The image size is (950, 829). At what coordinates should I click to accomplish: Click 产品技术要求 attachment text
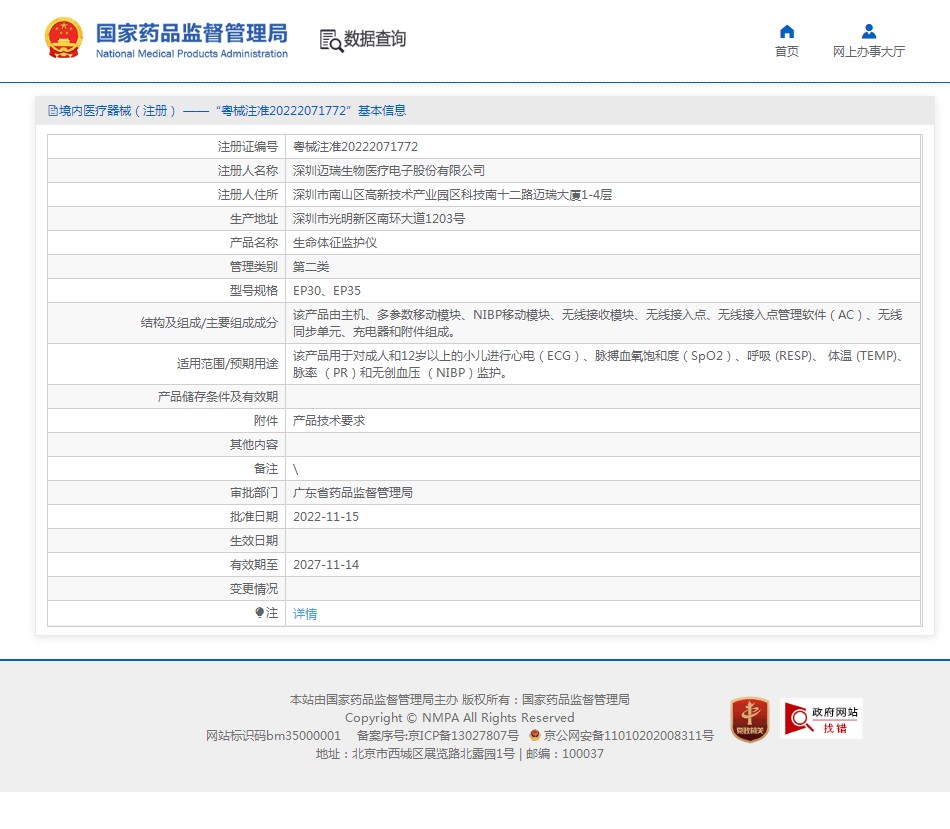(x=329, y=421)
